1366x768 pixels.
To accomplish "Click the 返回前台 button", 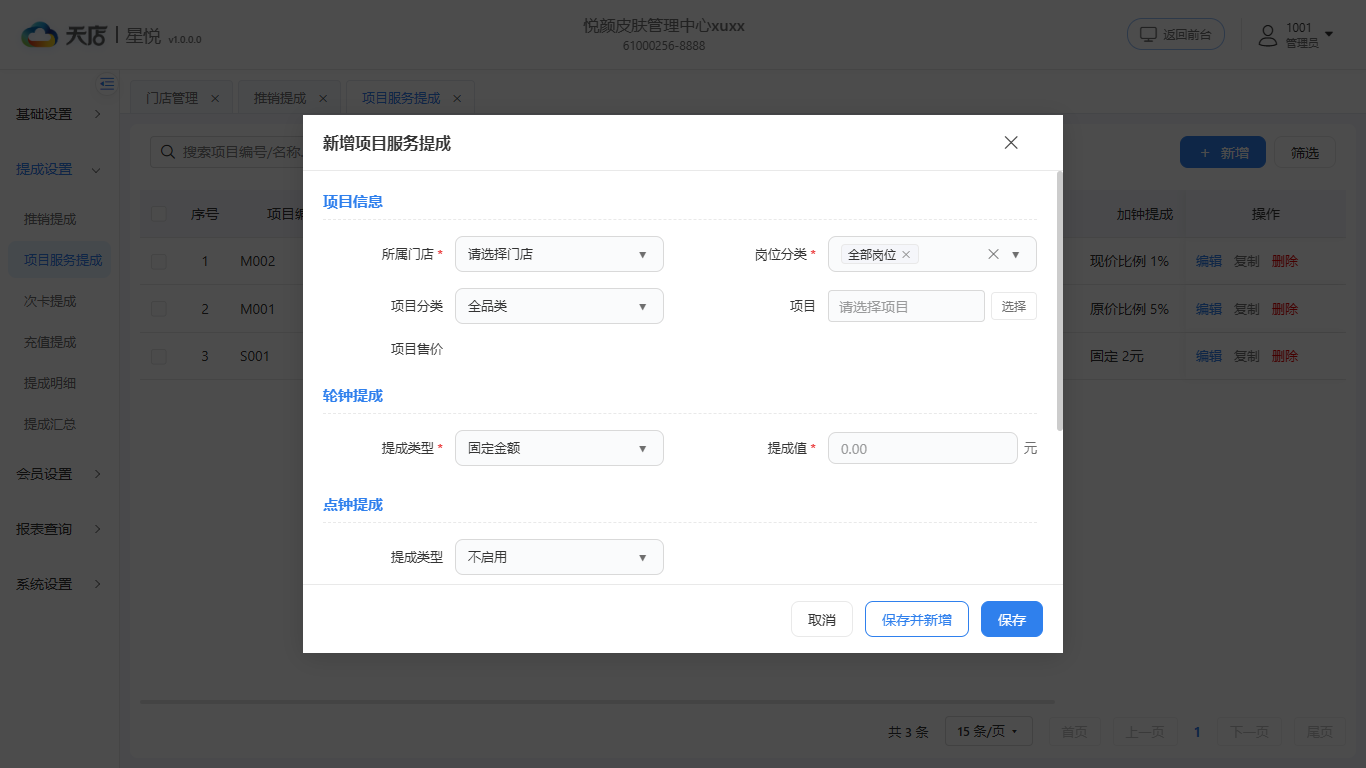I will coord(1176,34).
